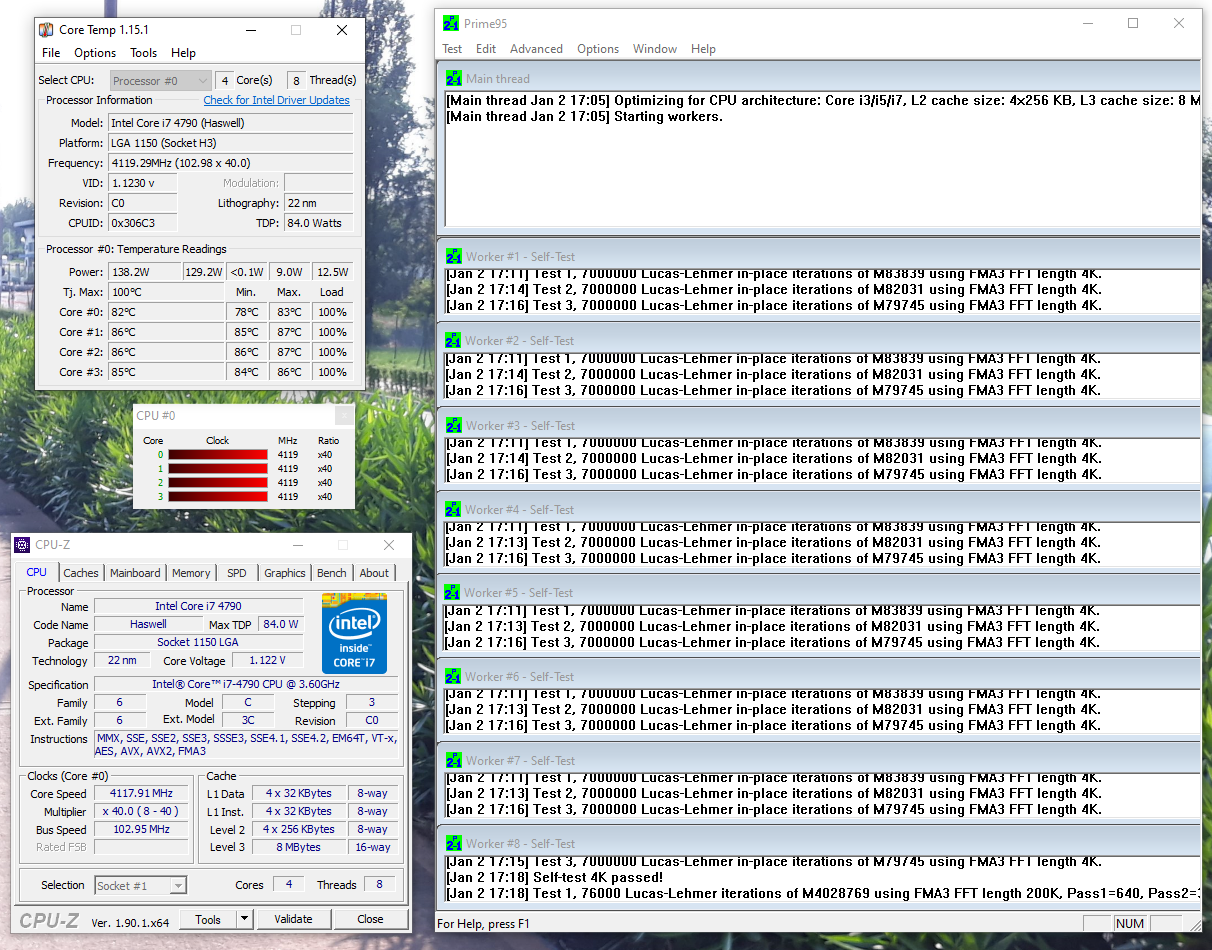Image resolution: width=1212 pixels, height=950 pixels.
Task: Click the NUM indicator in Prime95 status bar
Action: click(x=1130, y=923)
